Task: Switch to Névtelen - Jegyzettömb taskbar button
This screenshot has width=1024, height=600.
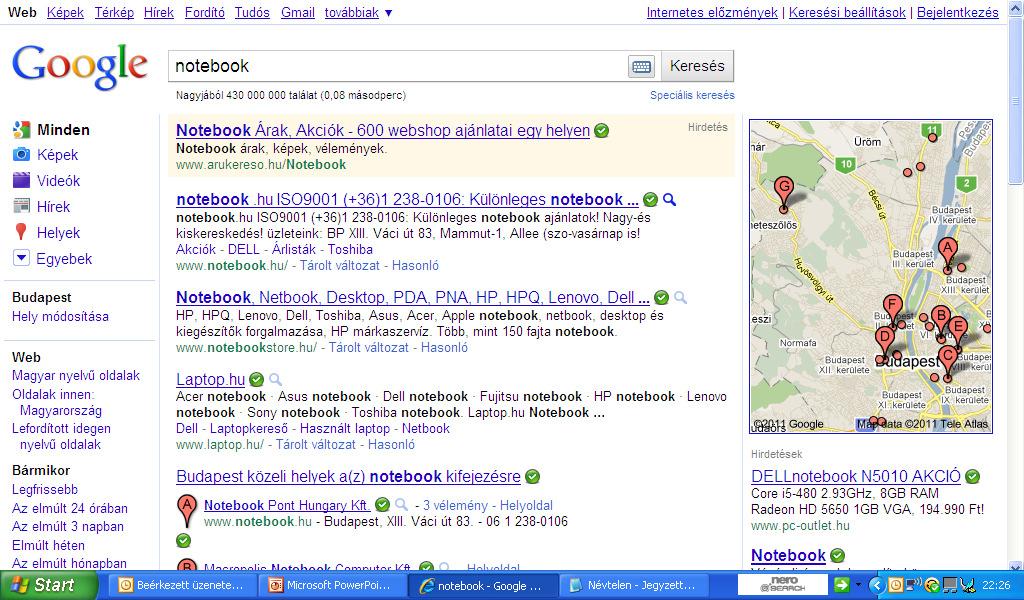Action: point(635,585)
